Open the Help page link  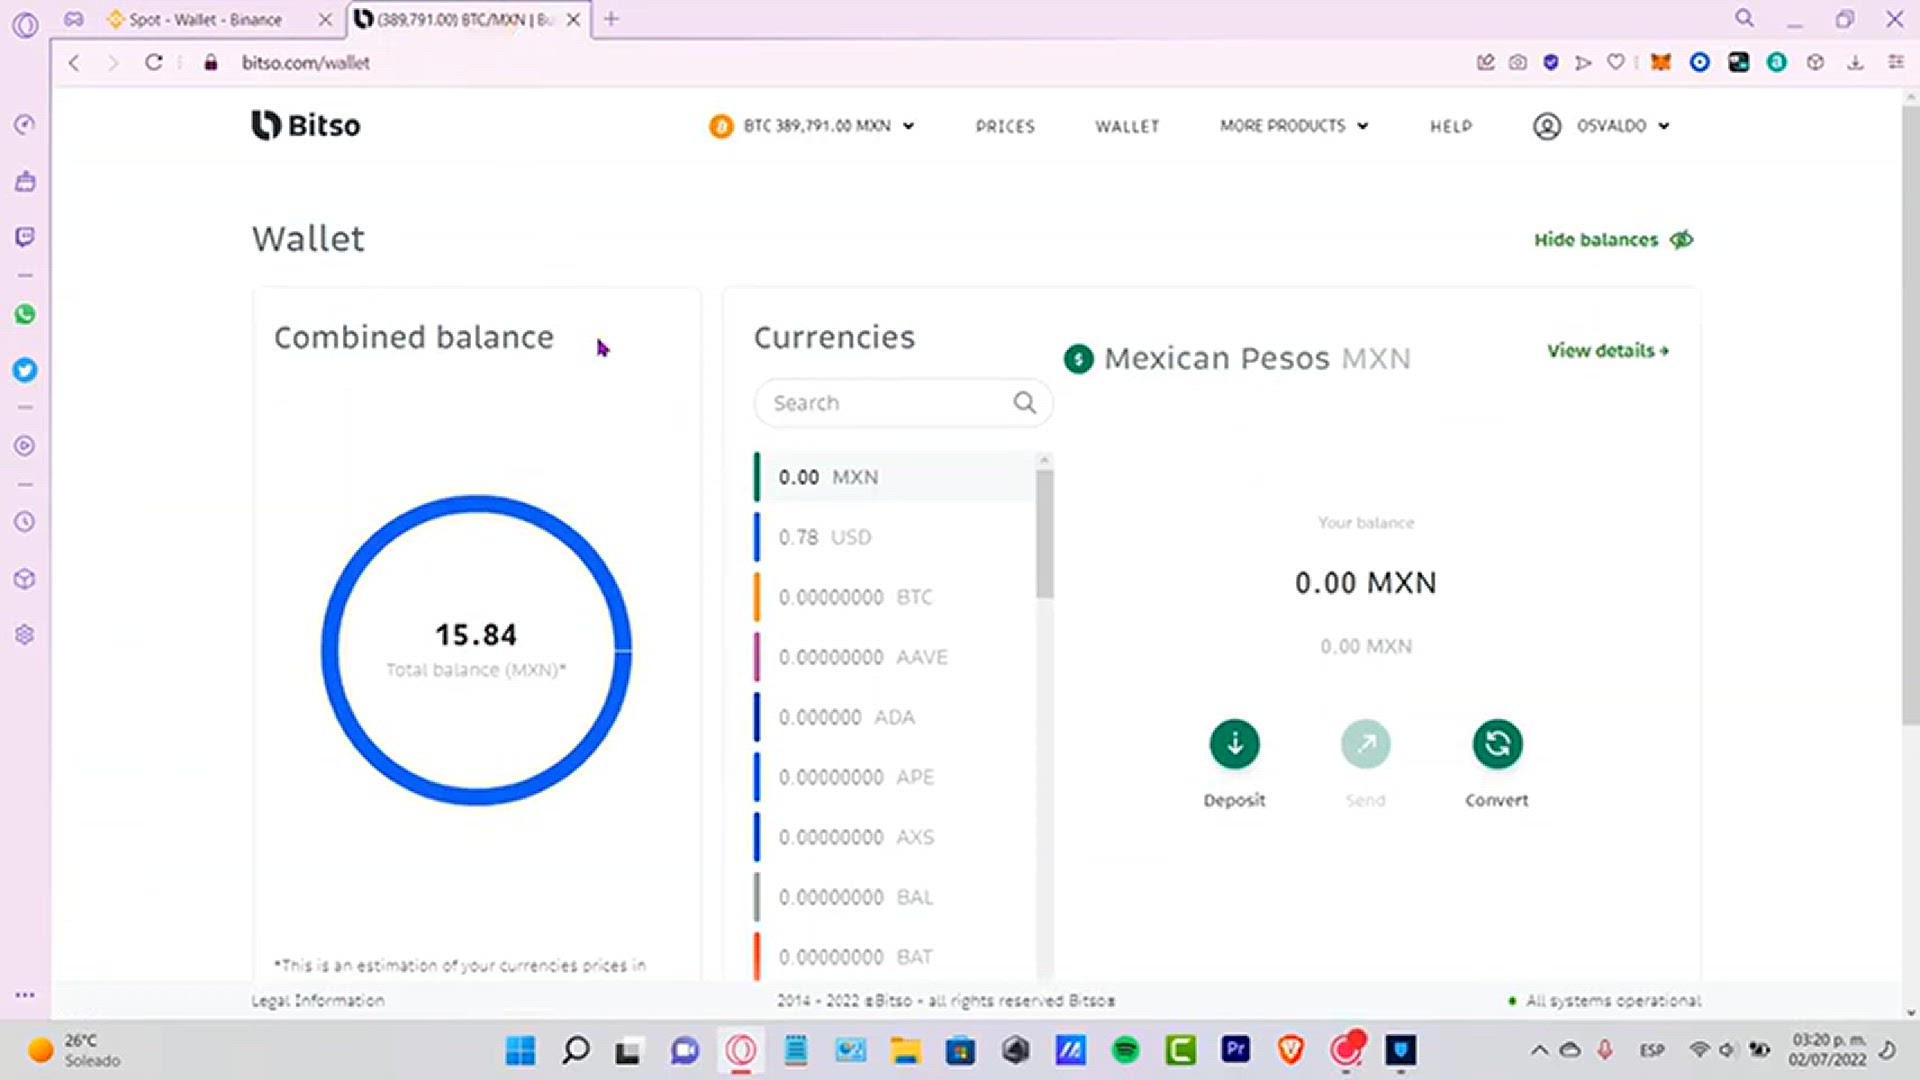pyautogui.click(x=1450, y=126)
